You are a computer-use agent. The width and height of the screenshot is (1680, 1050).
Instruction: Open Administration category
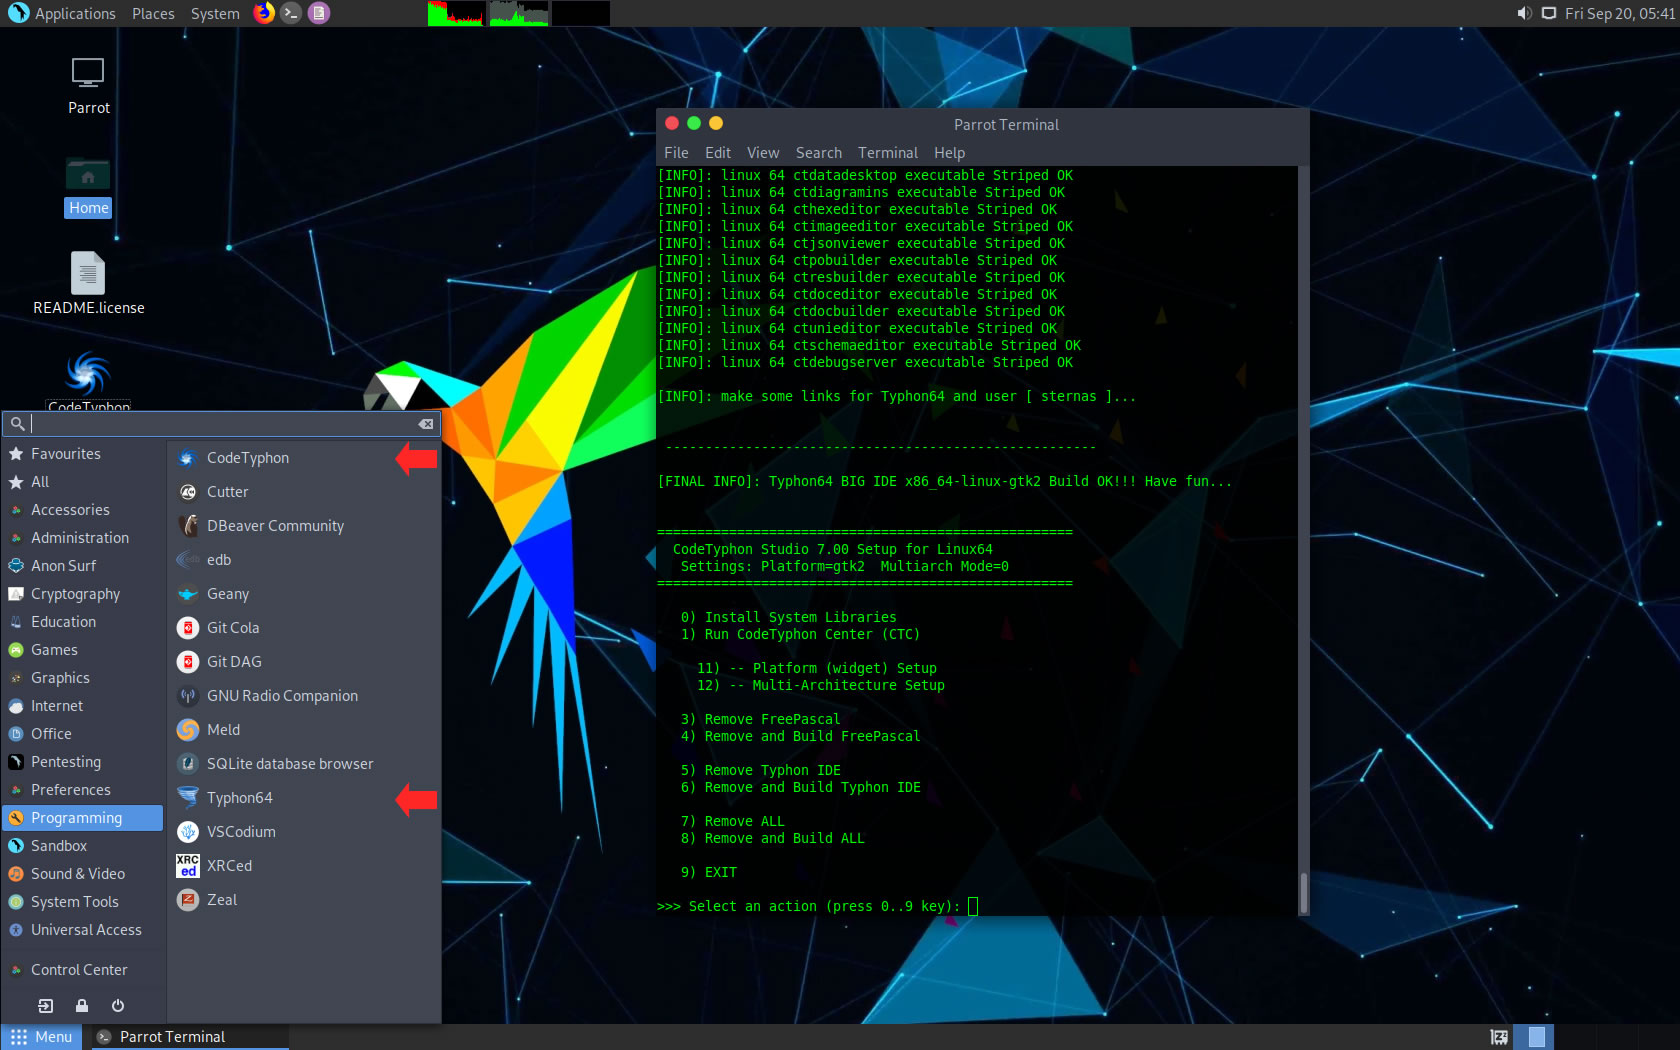[x=83, y=538]
